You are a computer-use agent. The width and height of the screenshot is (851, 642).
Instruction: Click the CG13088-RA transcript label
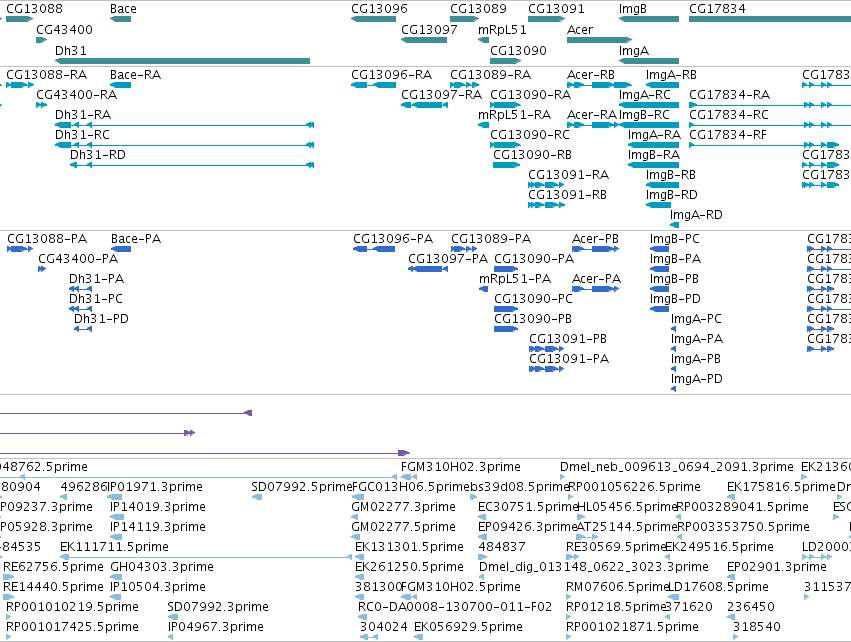coord(47,74)
